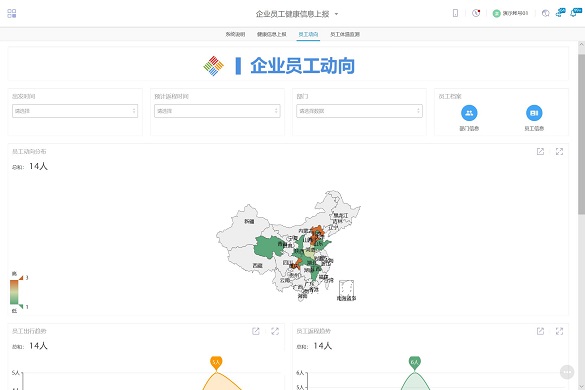The image size is (585, 390).
Task: Click the 企业员工动向 page heading
Action: pyautogui.click(x=303, y=66)
